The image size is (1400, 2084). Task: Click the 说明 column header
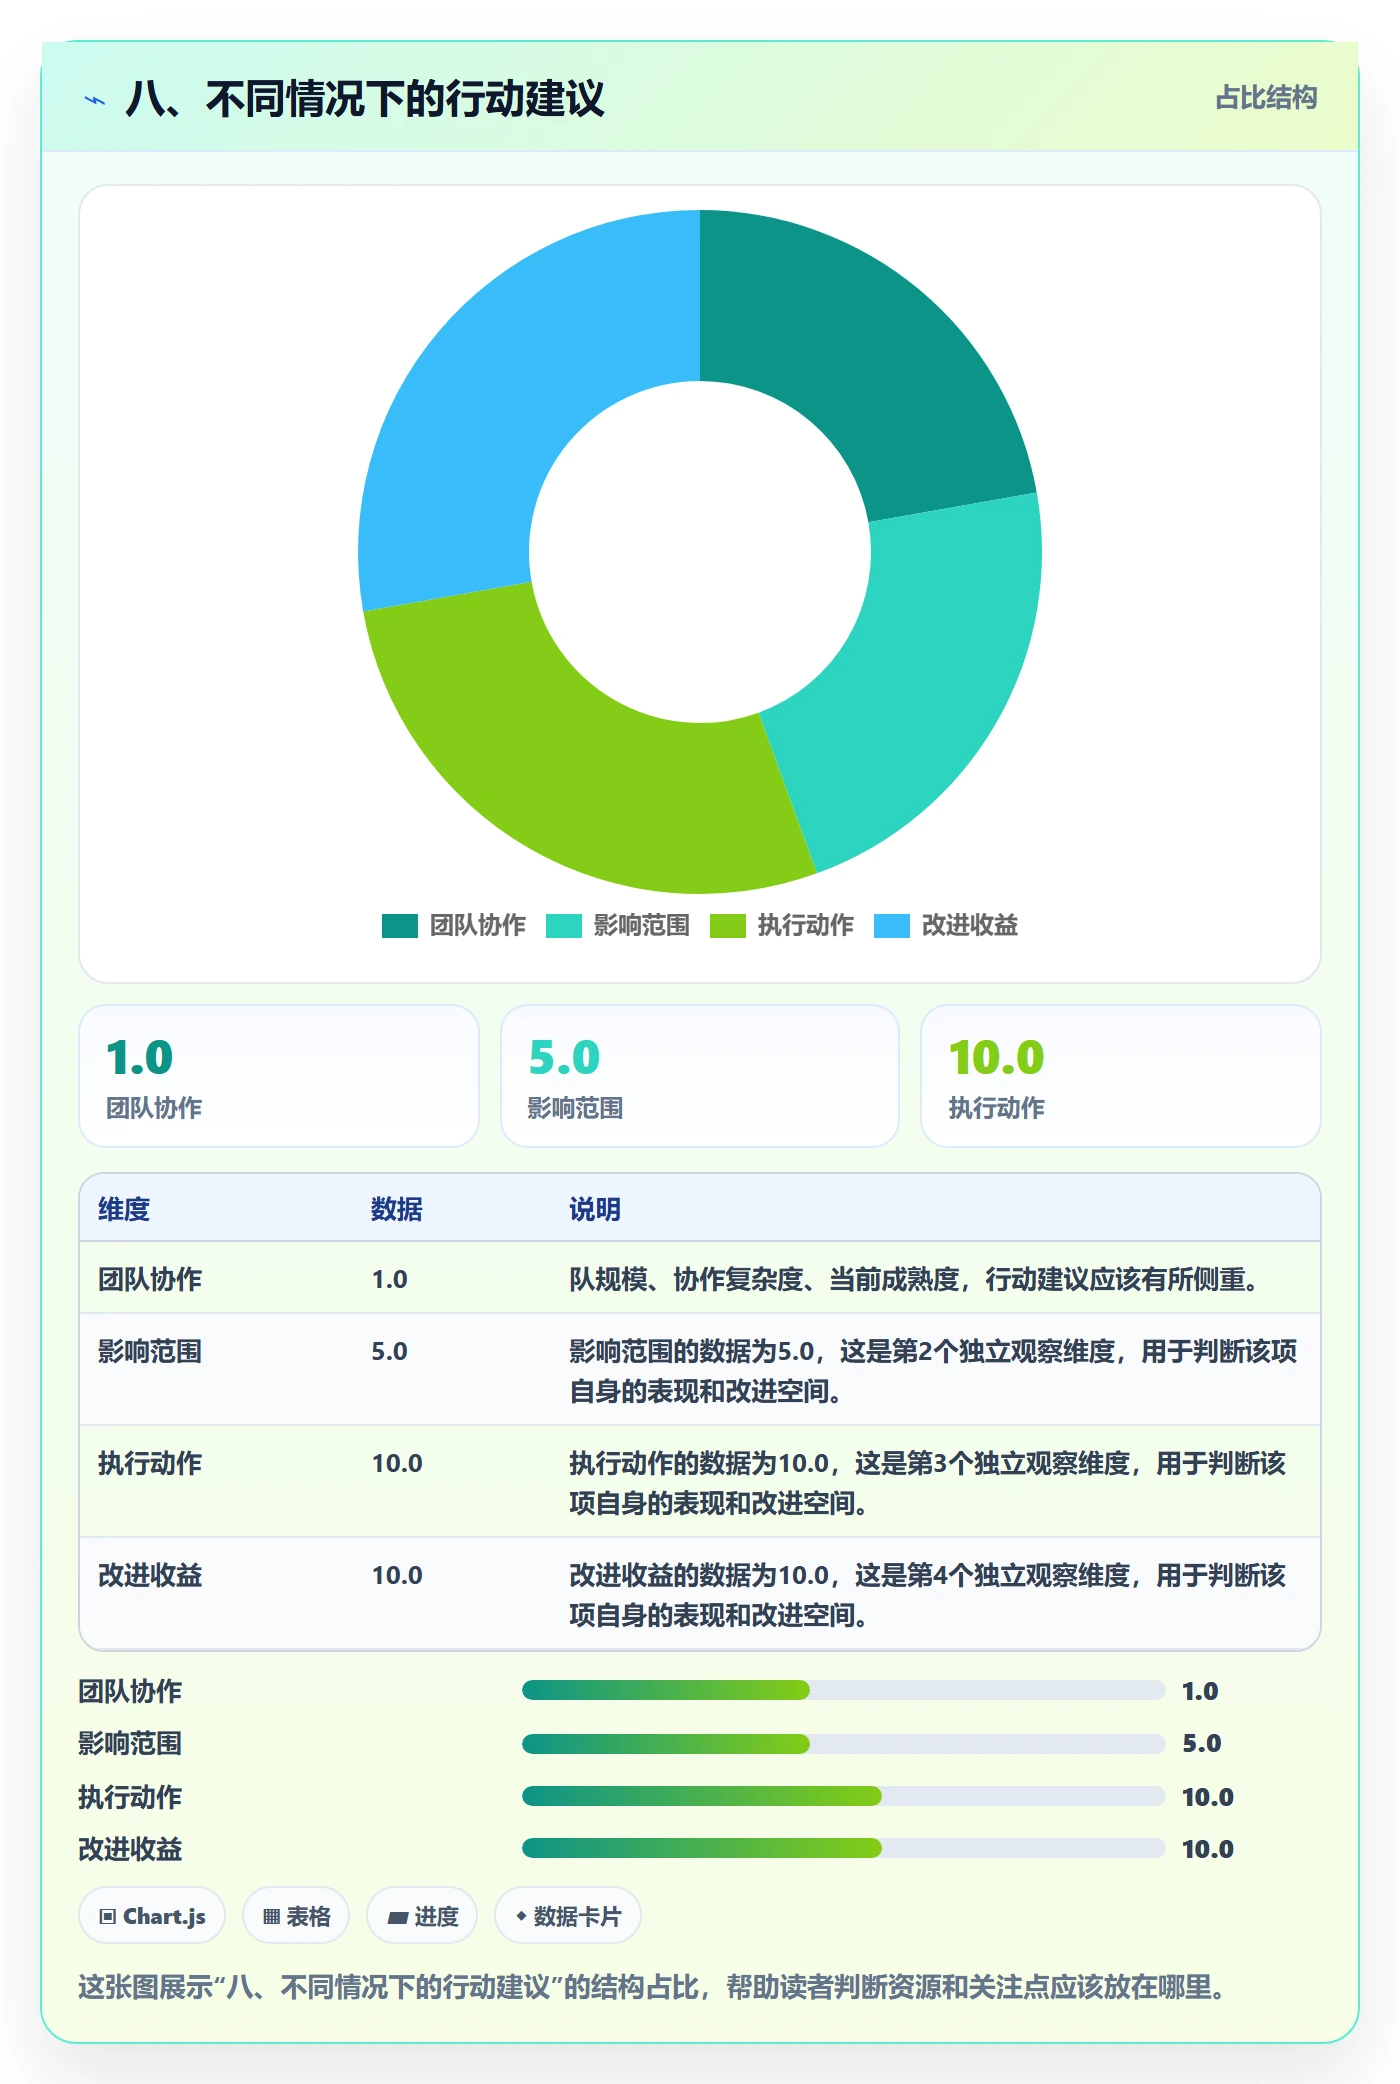595,1209
